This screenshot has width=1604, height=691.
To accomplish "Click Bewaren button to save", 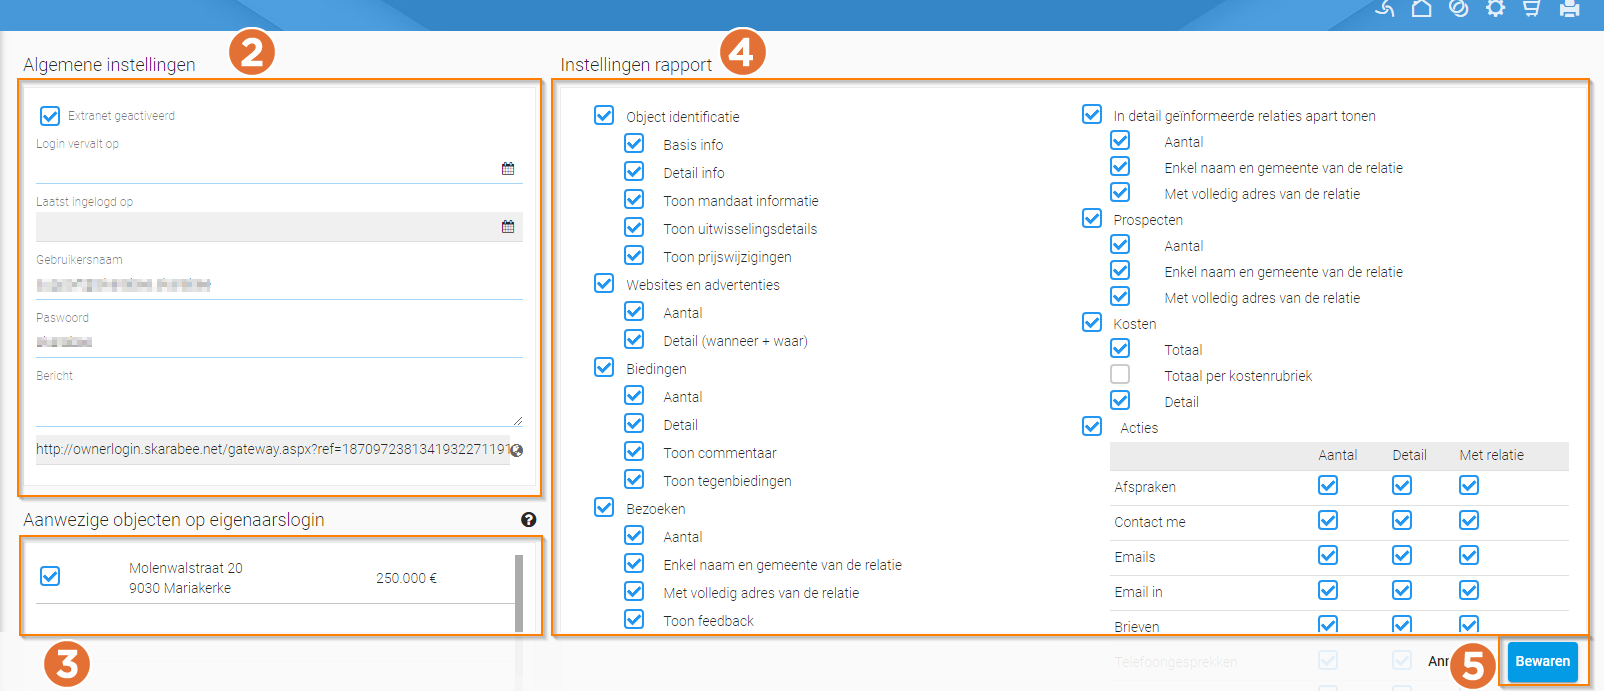I will point(1542,661).
